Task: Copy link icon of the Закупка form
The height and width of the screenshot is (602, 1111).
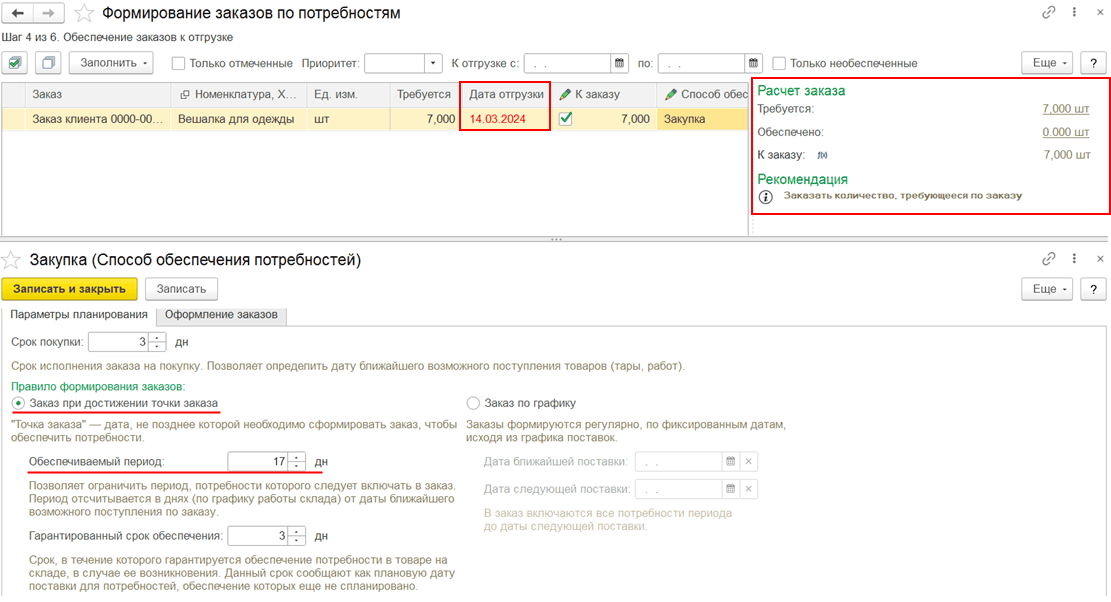Action: (x=1048, y=259)
